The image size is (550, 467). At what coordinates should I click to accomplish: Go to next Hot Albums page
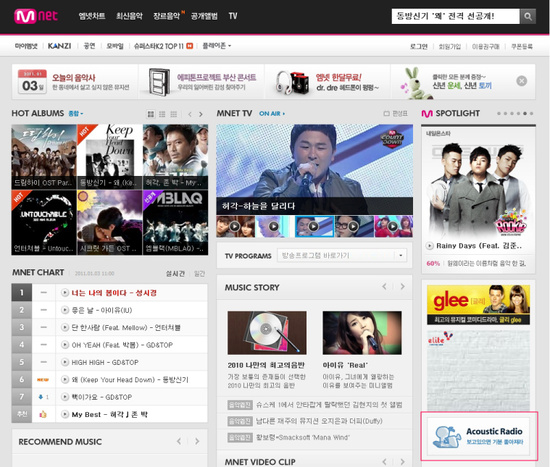pyautogui.click(x=201, y=114)
